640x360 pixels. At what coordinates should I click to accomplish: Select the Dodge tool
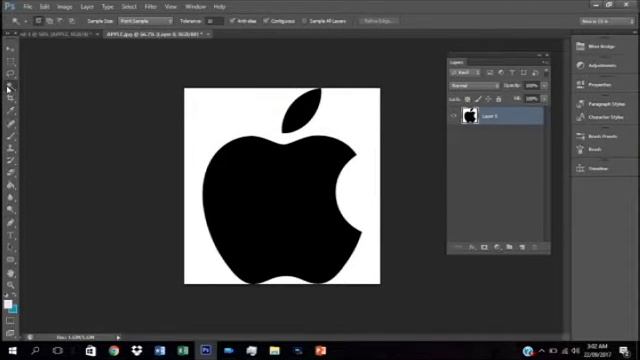pyautogui.click(x=10, y=210)
